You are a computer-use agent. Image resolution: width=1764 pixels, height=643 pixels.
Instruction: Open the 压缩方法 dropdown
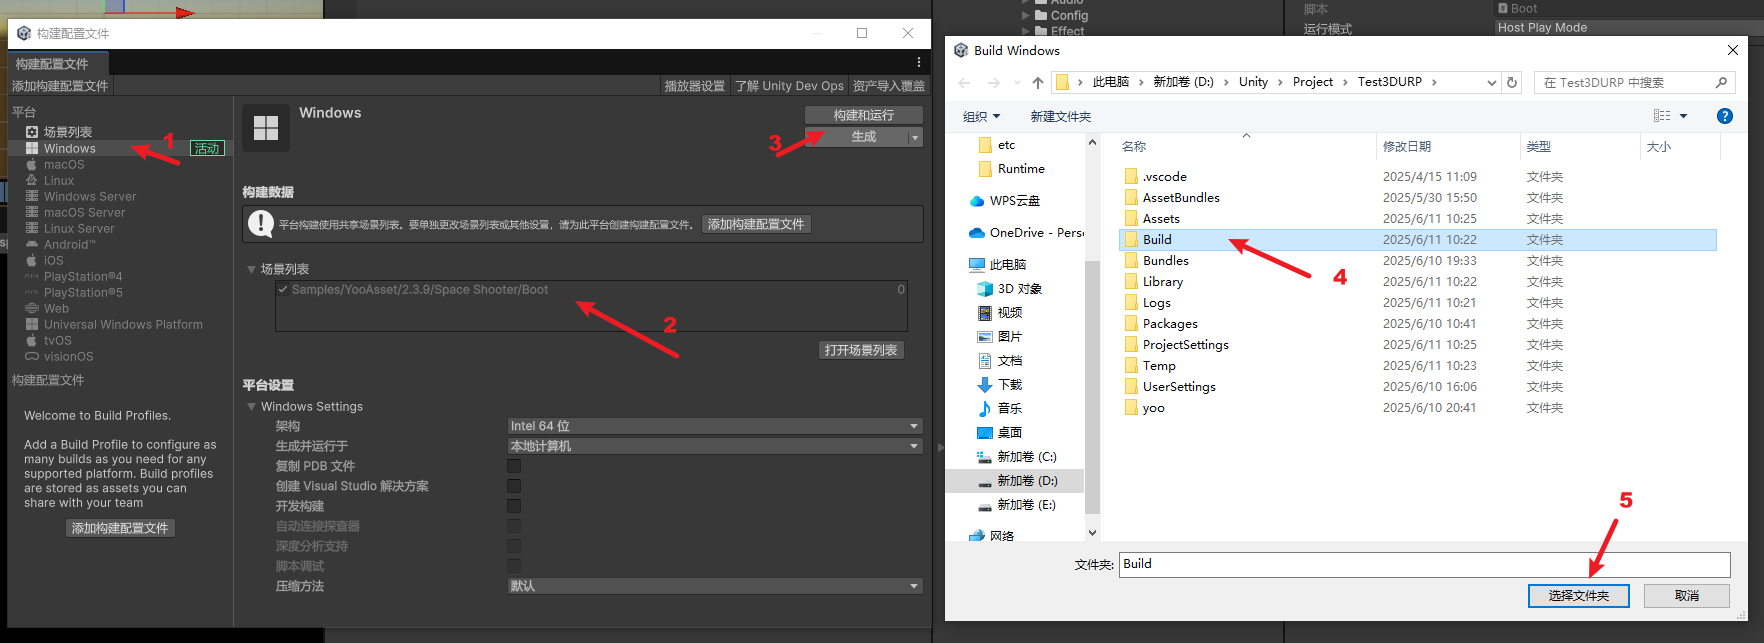(x=715, y=586)
